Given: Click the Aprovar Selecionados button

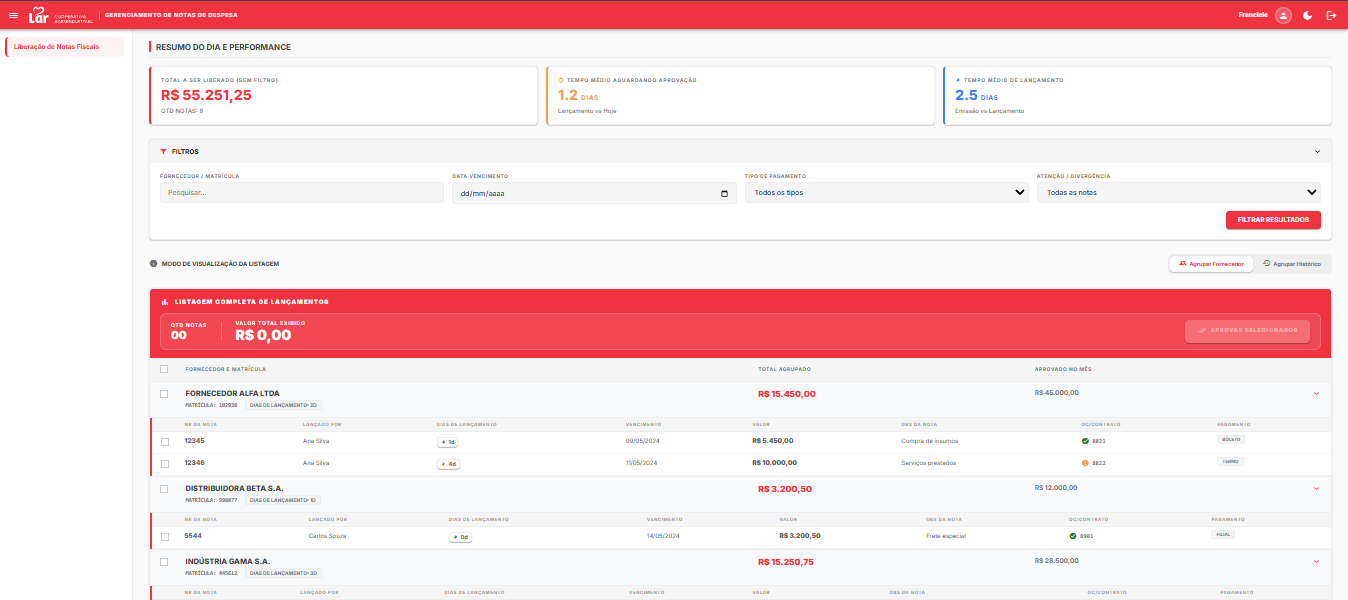Looking at the screenshot, I should pyautogui.click(x=1247, y=330).
